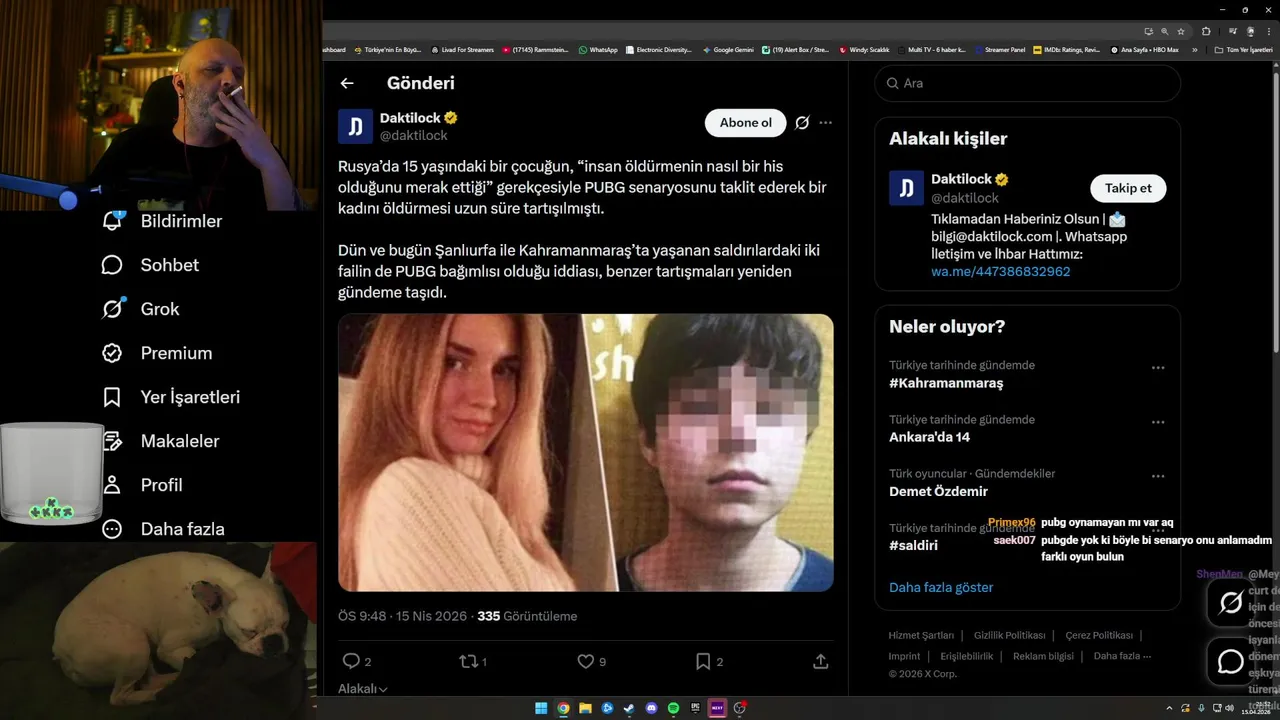1280x720 pixels.
Task: Open Çerez Politikası footer link
Action: 1099,635
